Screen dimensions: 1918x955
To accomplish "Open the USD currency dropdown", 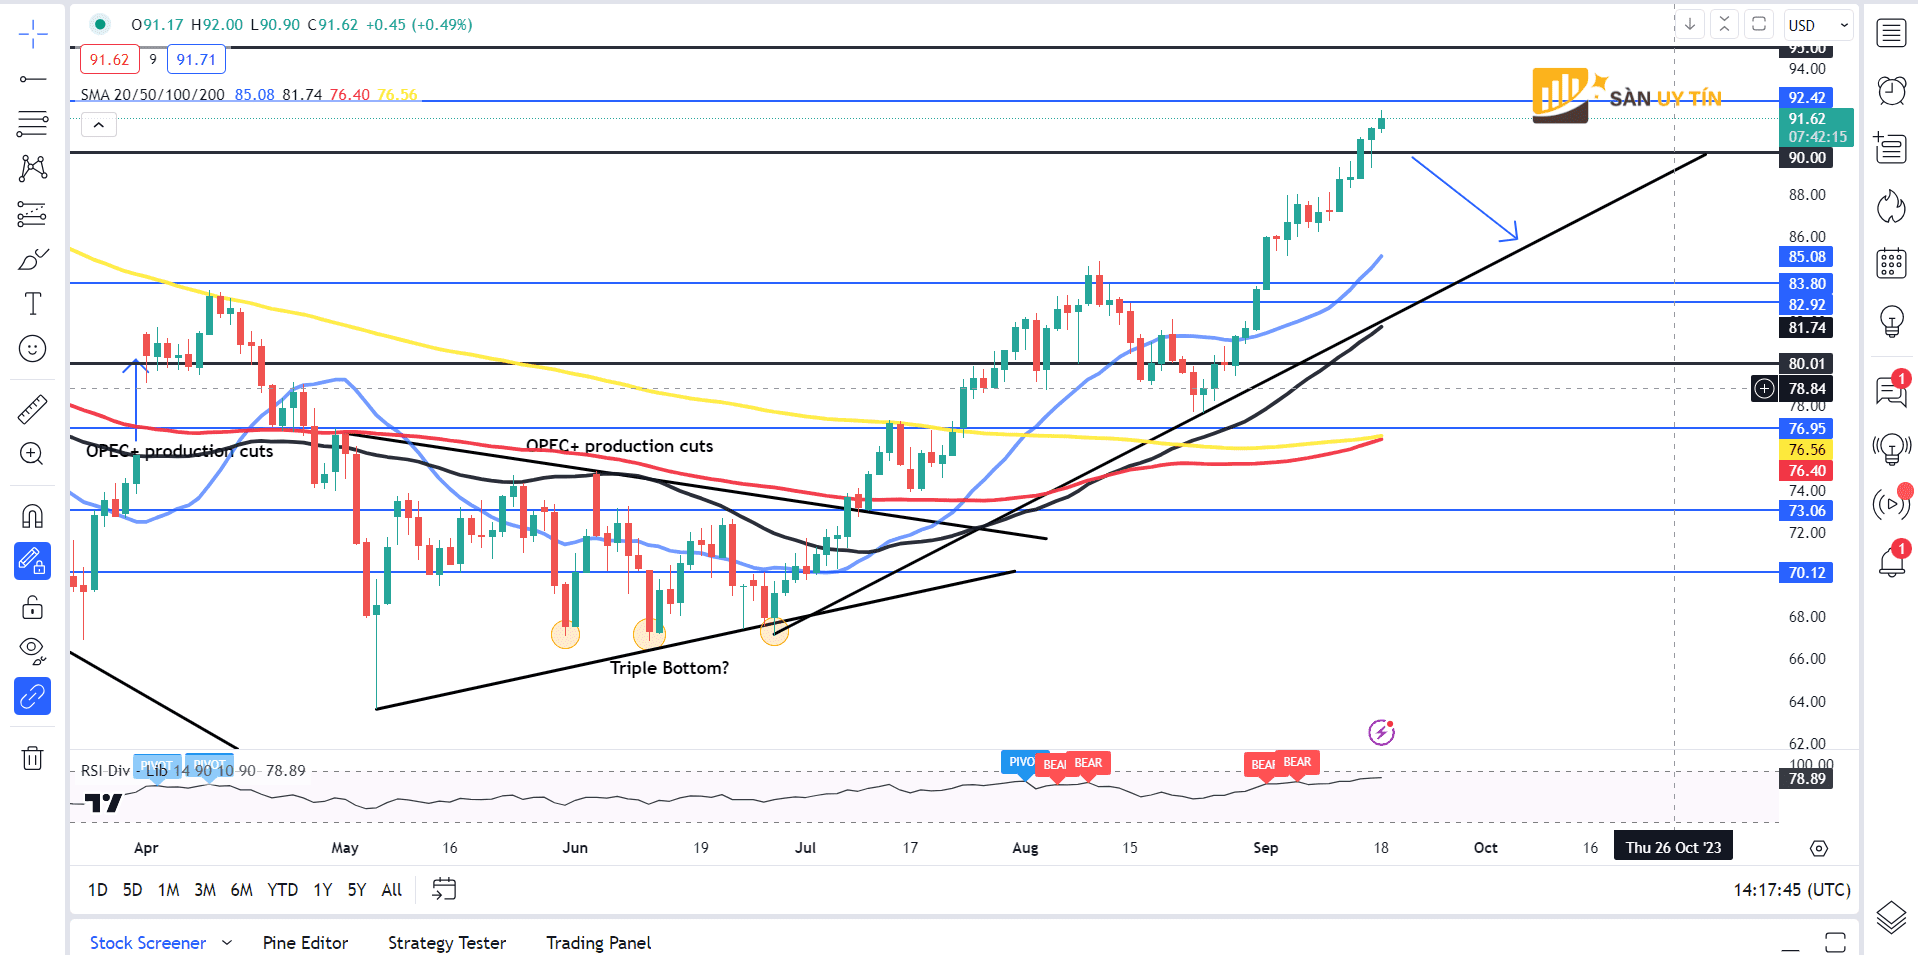I will [x=1818, y=25].
